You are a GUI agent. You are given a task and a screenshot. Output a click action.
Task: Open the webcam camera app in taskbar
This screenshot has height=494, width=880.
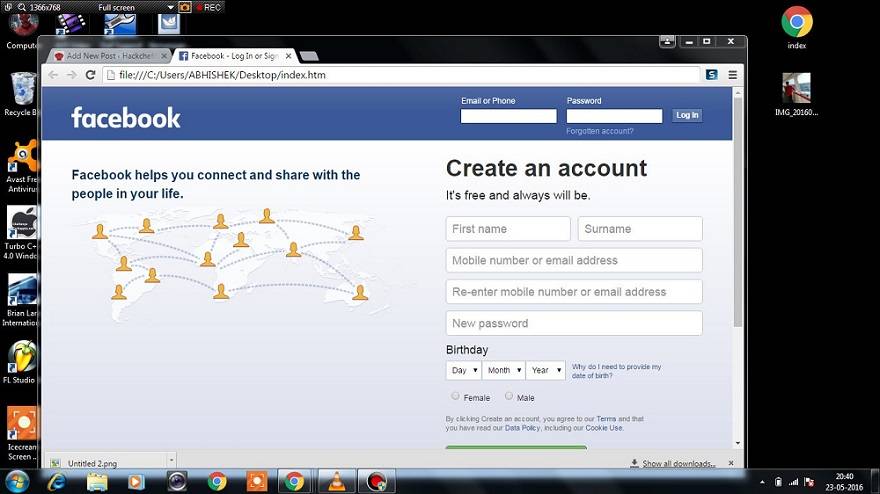coord(177,482)
